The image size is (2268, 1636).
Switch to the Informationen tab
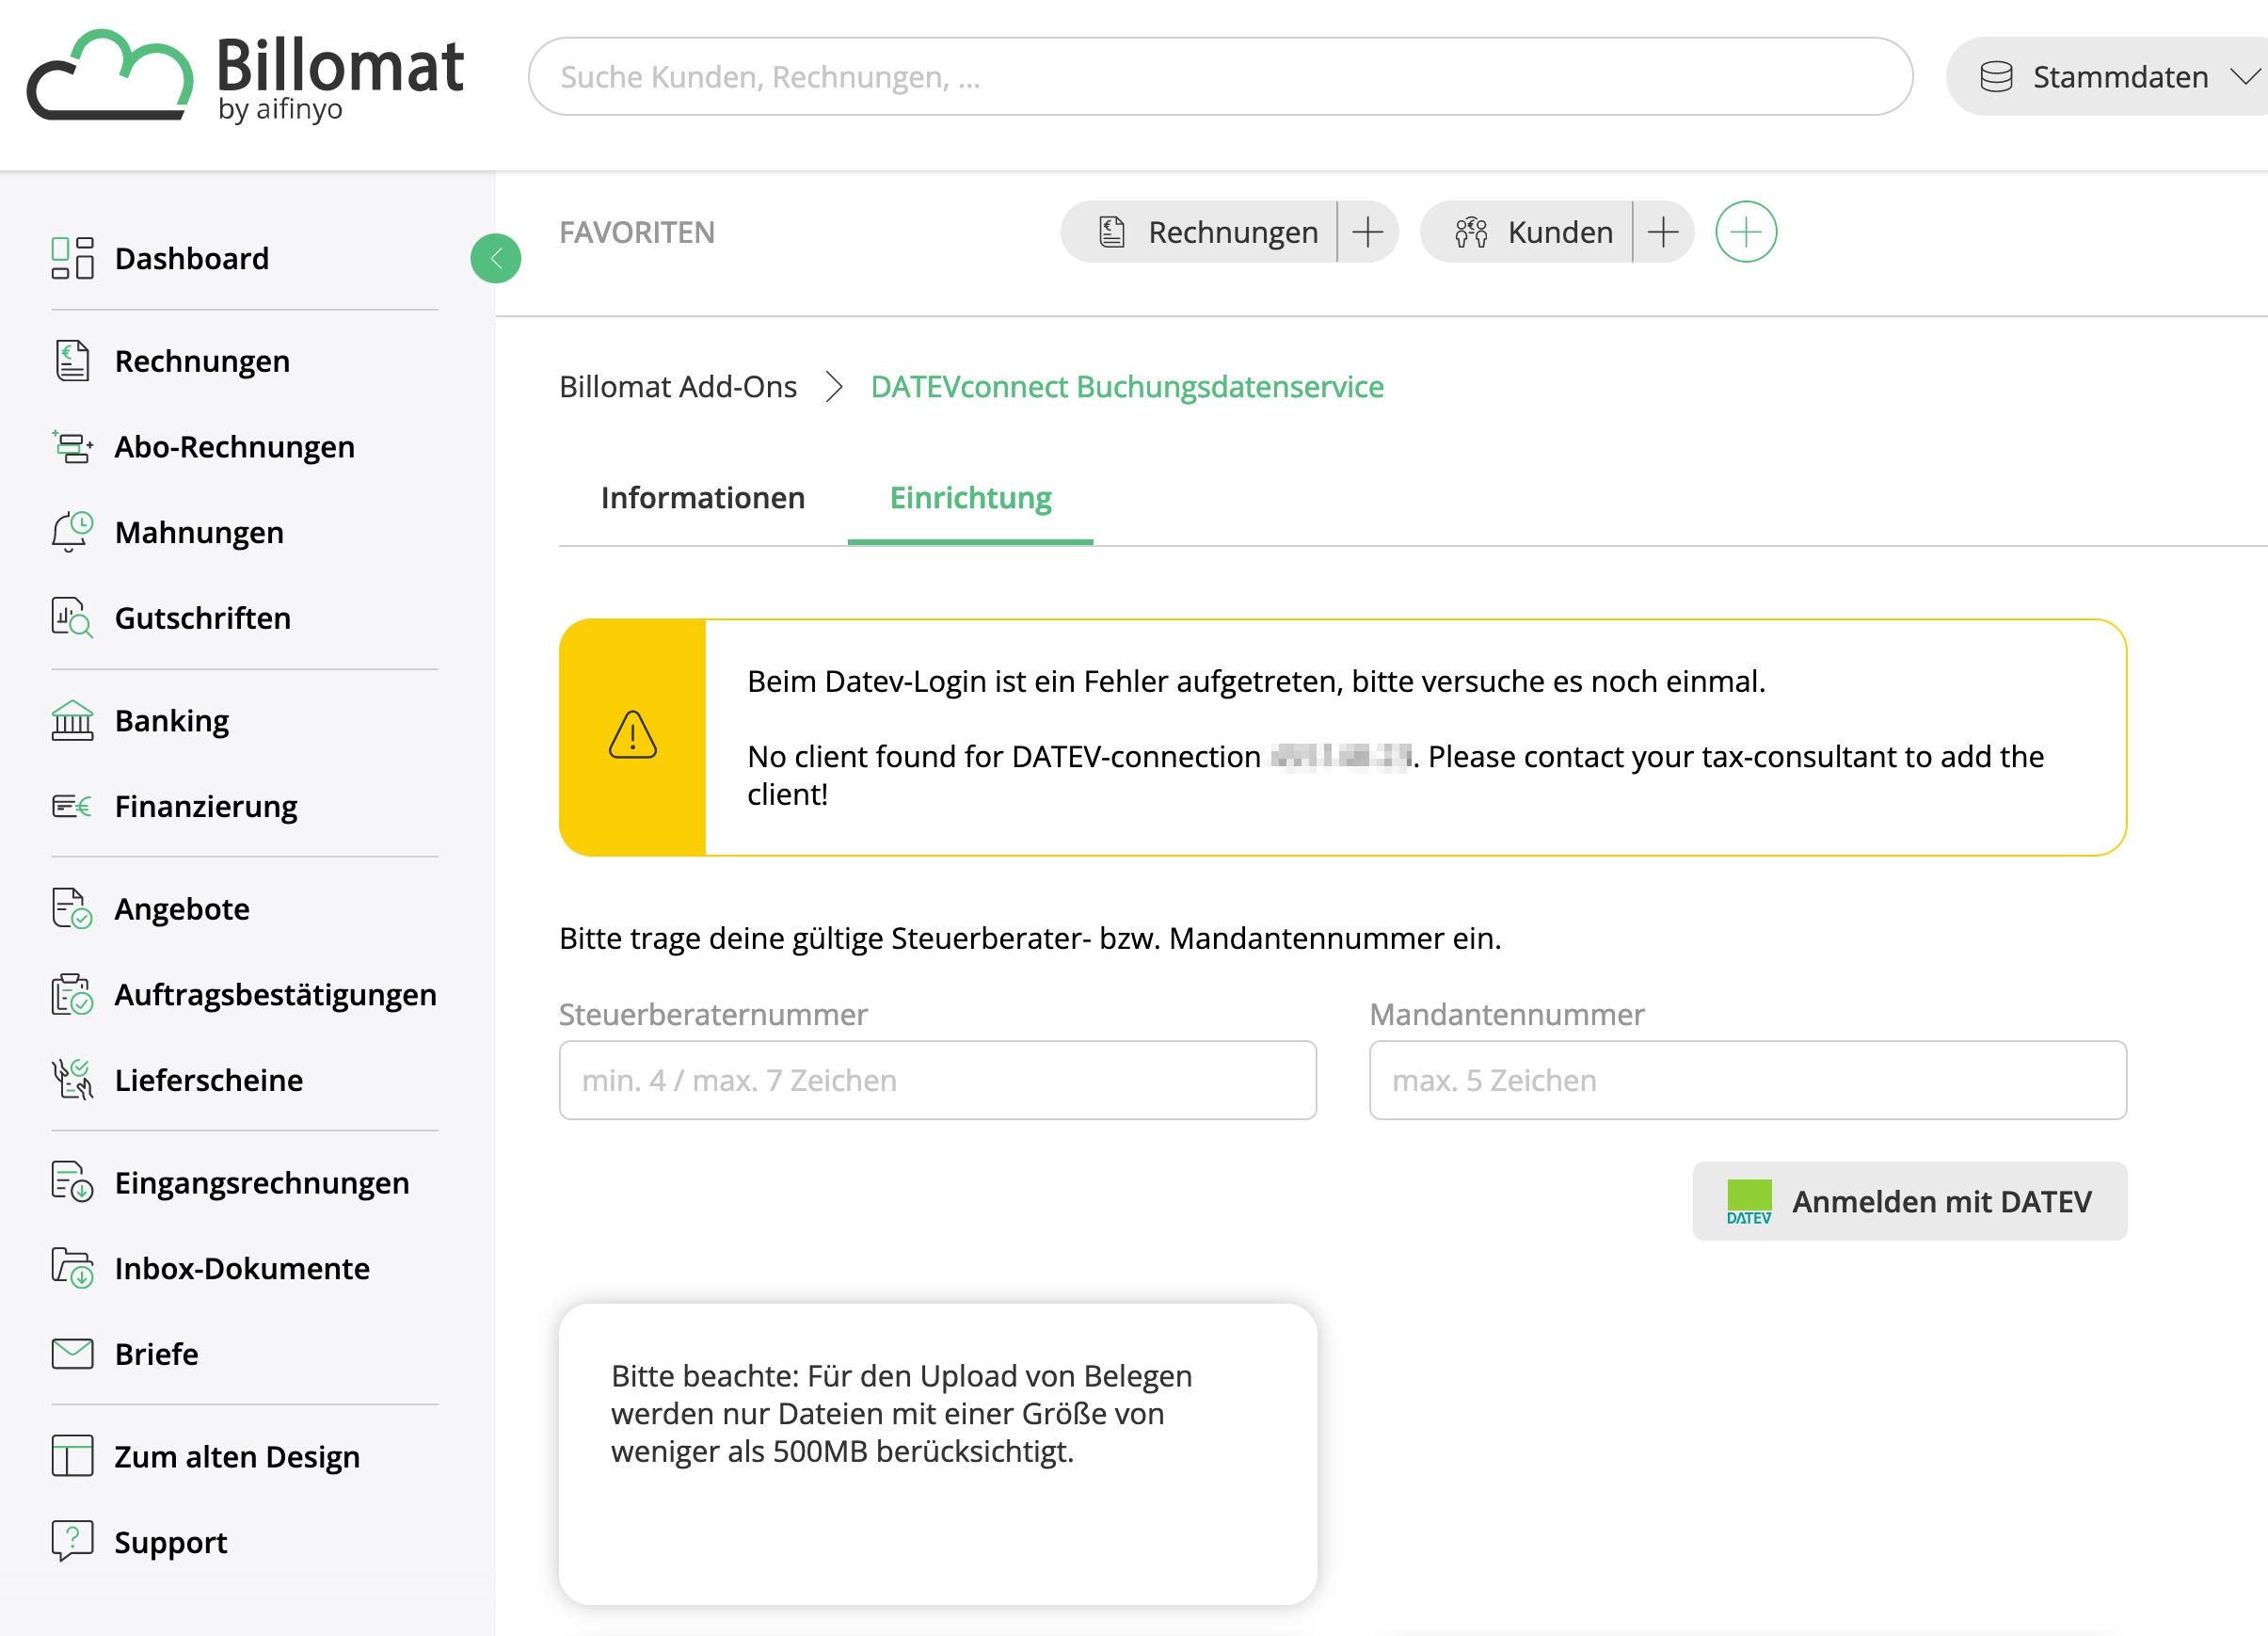pyautogui.click(x=703, y=498)
